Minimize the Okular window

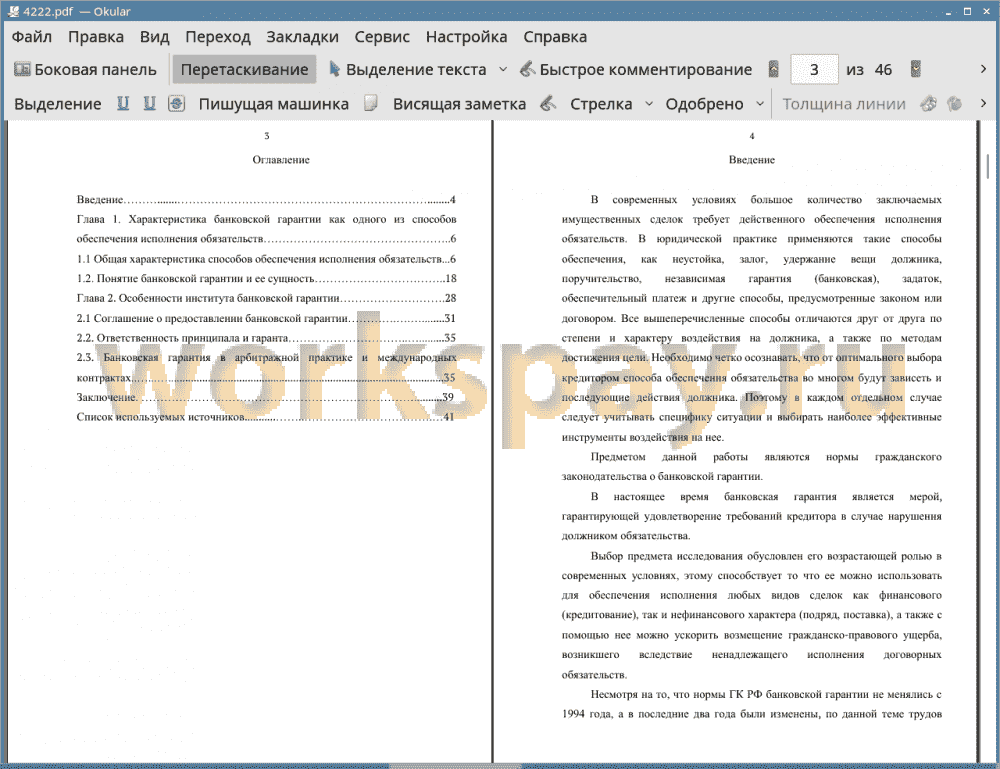(948, 11)
